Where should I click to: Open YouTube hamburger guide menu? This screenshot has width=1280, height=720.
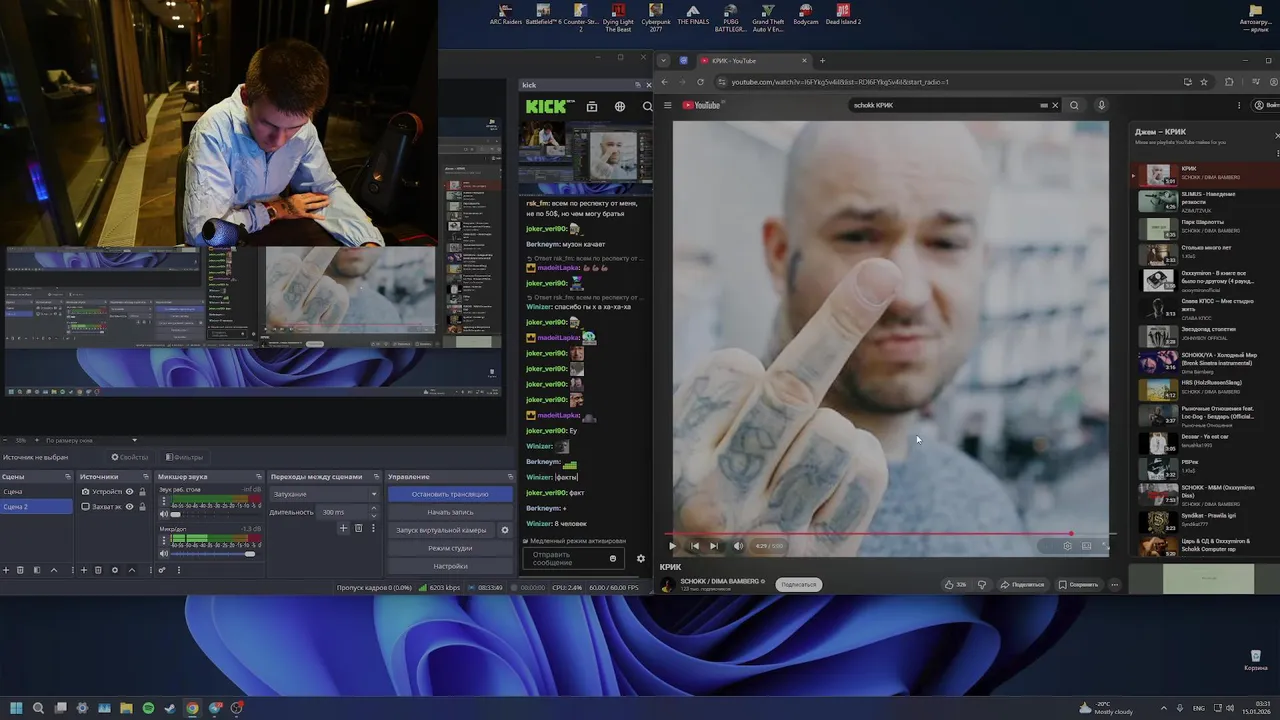(x=669, y=105)
